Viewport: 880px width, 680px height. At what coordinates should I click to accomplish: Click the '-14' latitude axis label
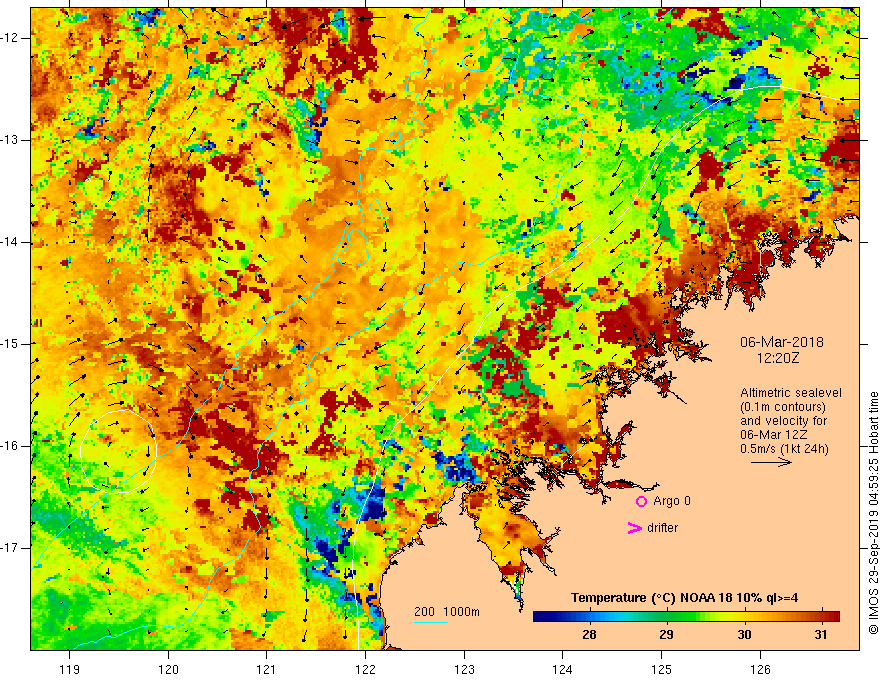click(x=11, y=242)
